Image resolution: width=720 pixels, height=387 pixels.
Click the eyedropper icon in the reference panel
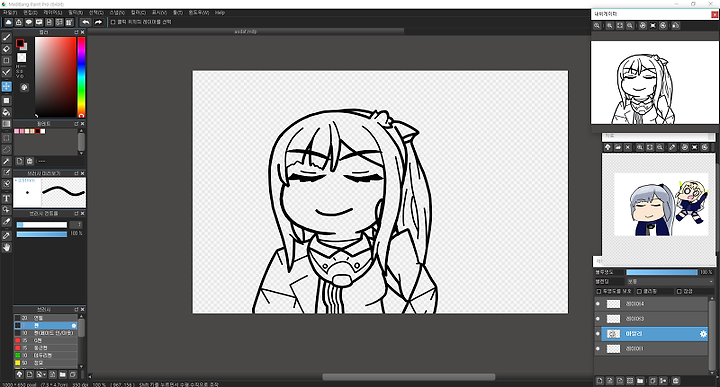[672, 147]
